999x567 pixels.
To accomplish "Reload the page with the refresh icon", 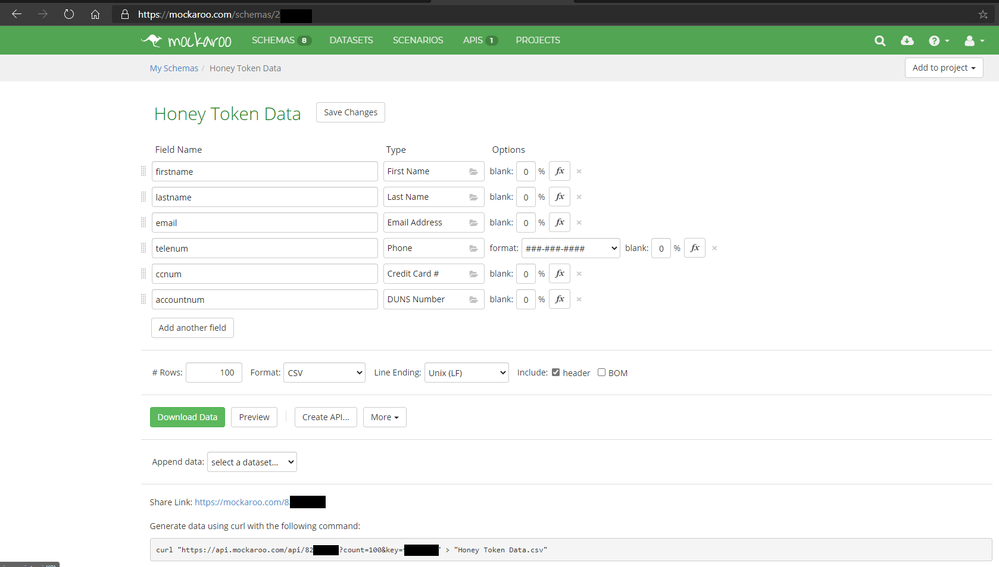I will point(69,14).
